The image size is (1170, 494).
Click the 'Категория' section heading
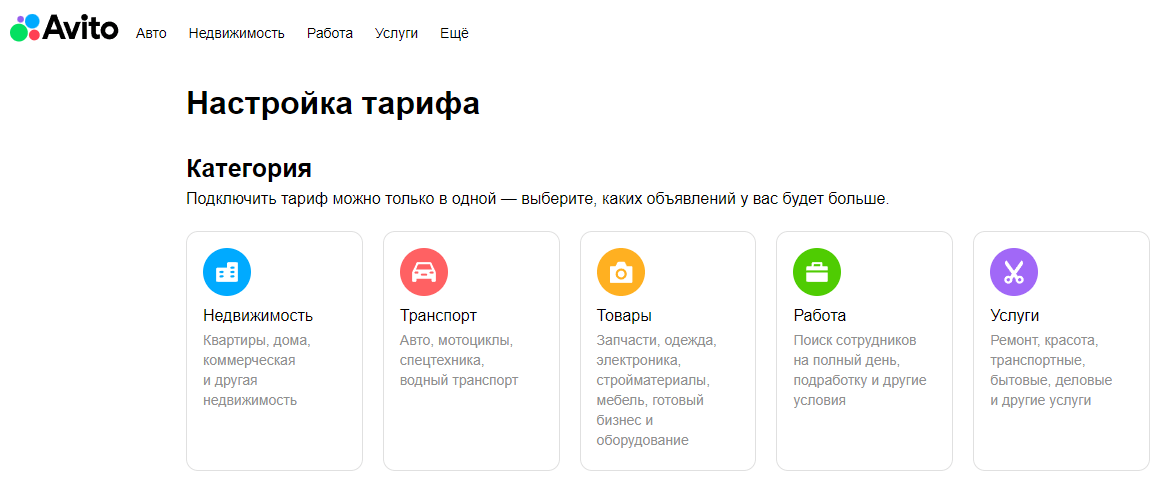click(x=248, y=168)
